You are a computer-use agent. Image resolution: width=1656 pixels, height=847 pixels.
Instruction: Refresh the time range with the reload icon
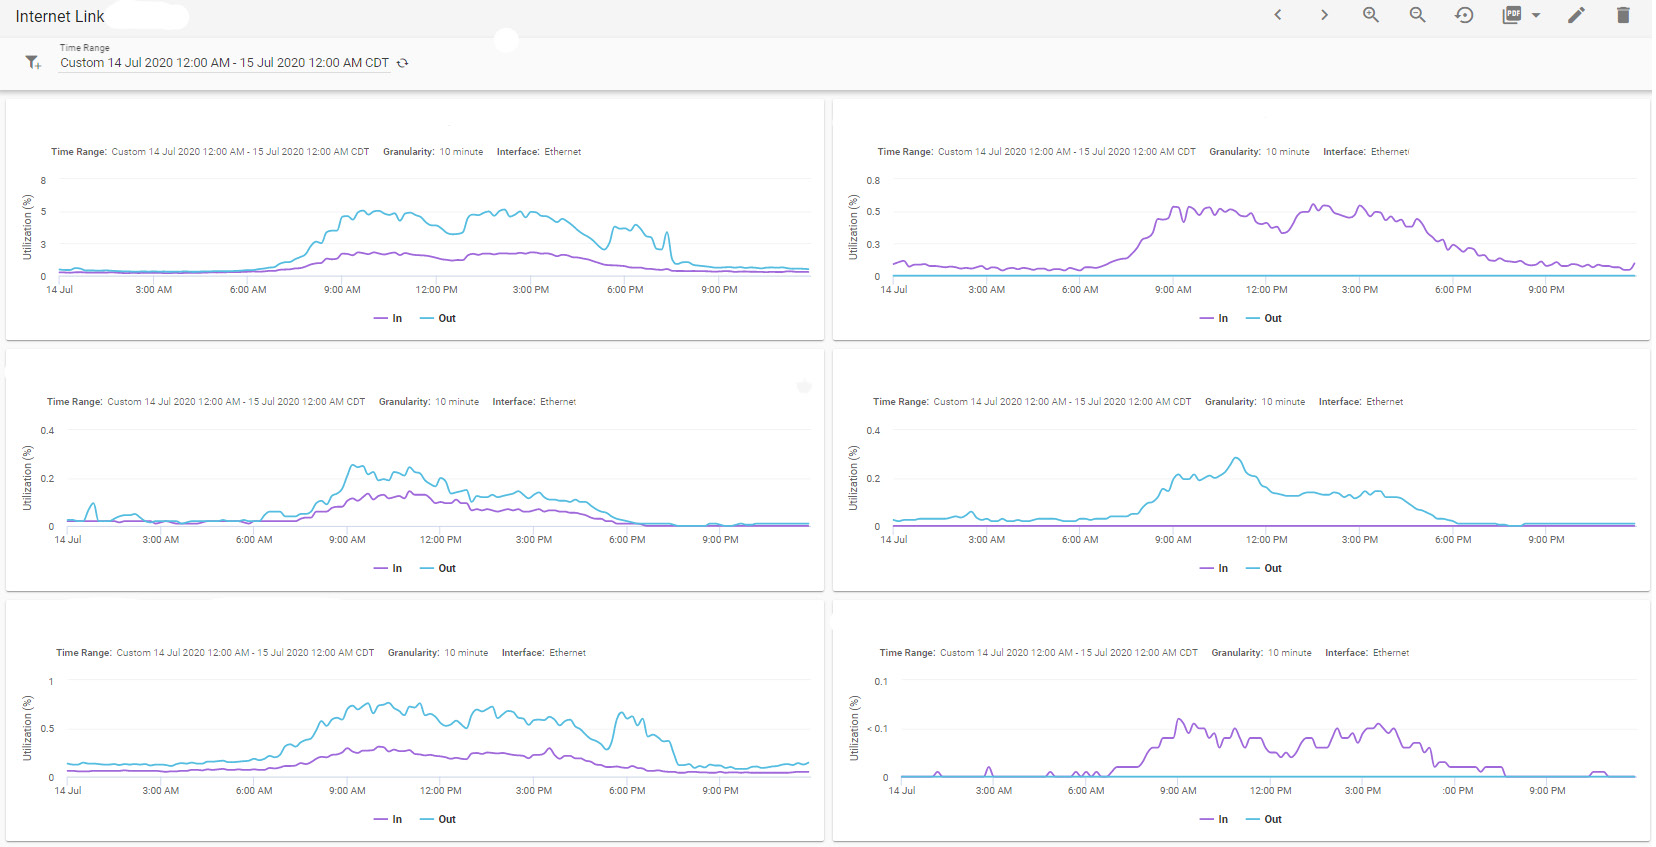403,63
